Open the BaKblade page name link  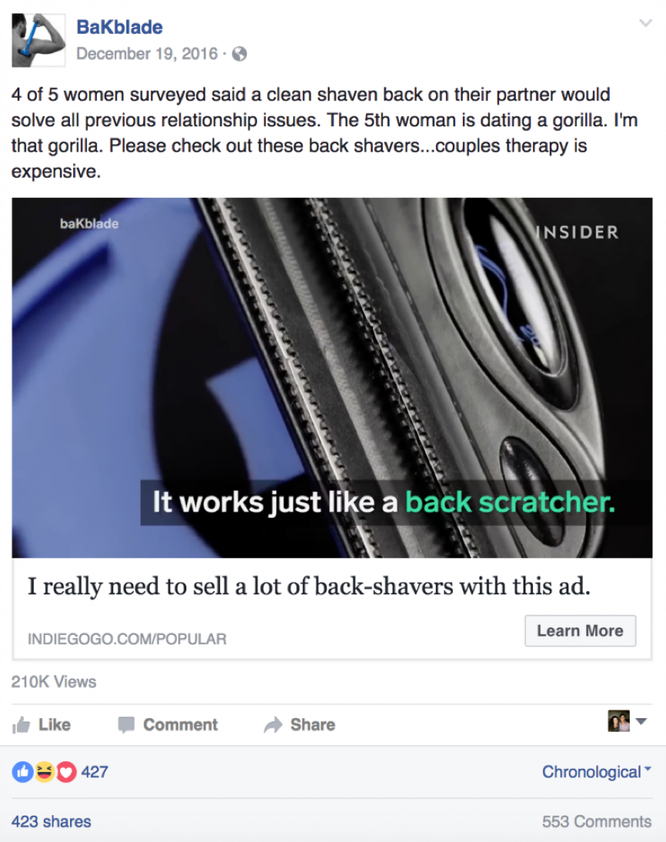click(119, 27)
